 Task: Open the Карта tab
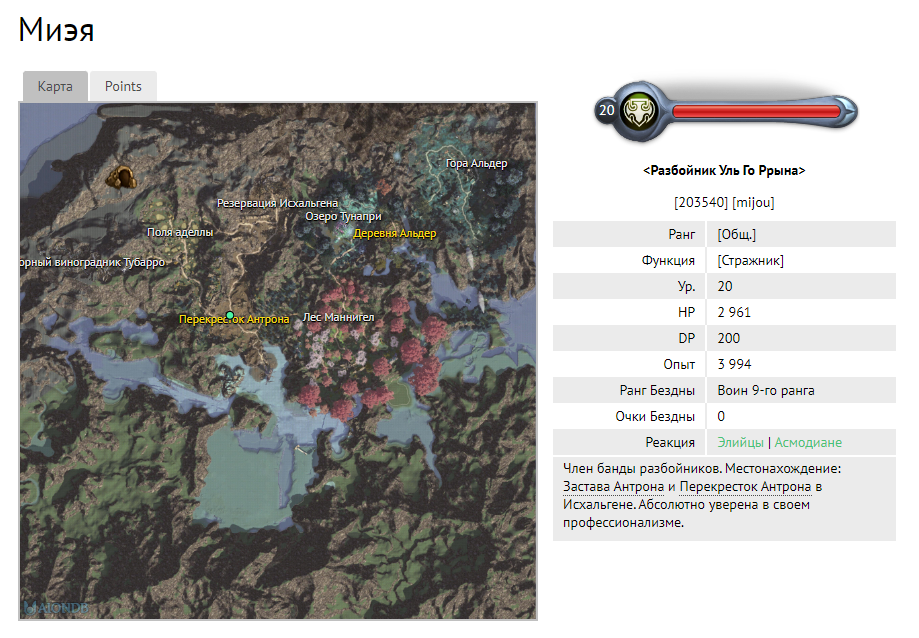coord(55,86)
